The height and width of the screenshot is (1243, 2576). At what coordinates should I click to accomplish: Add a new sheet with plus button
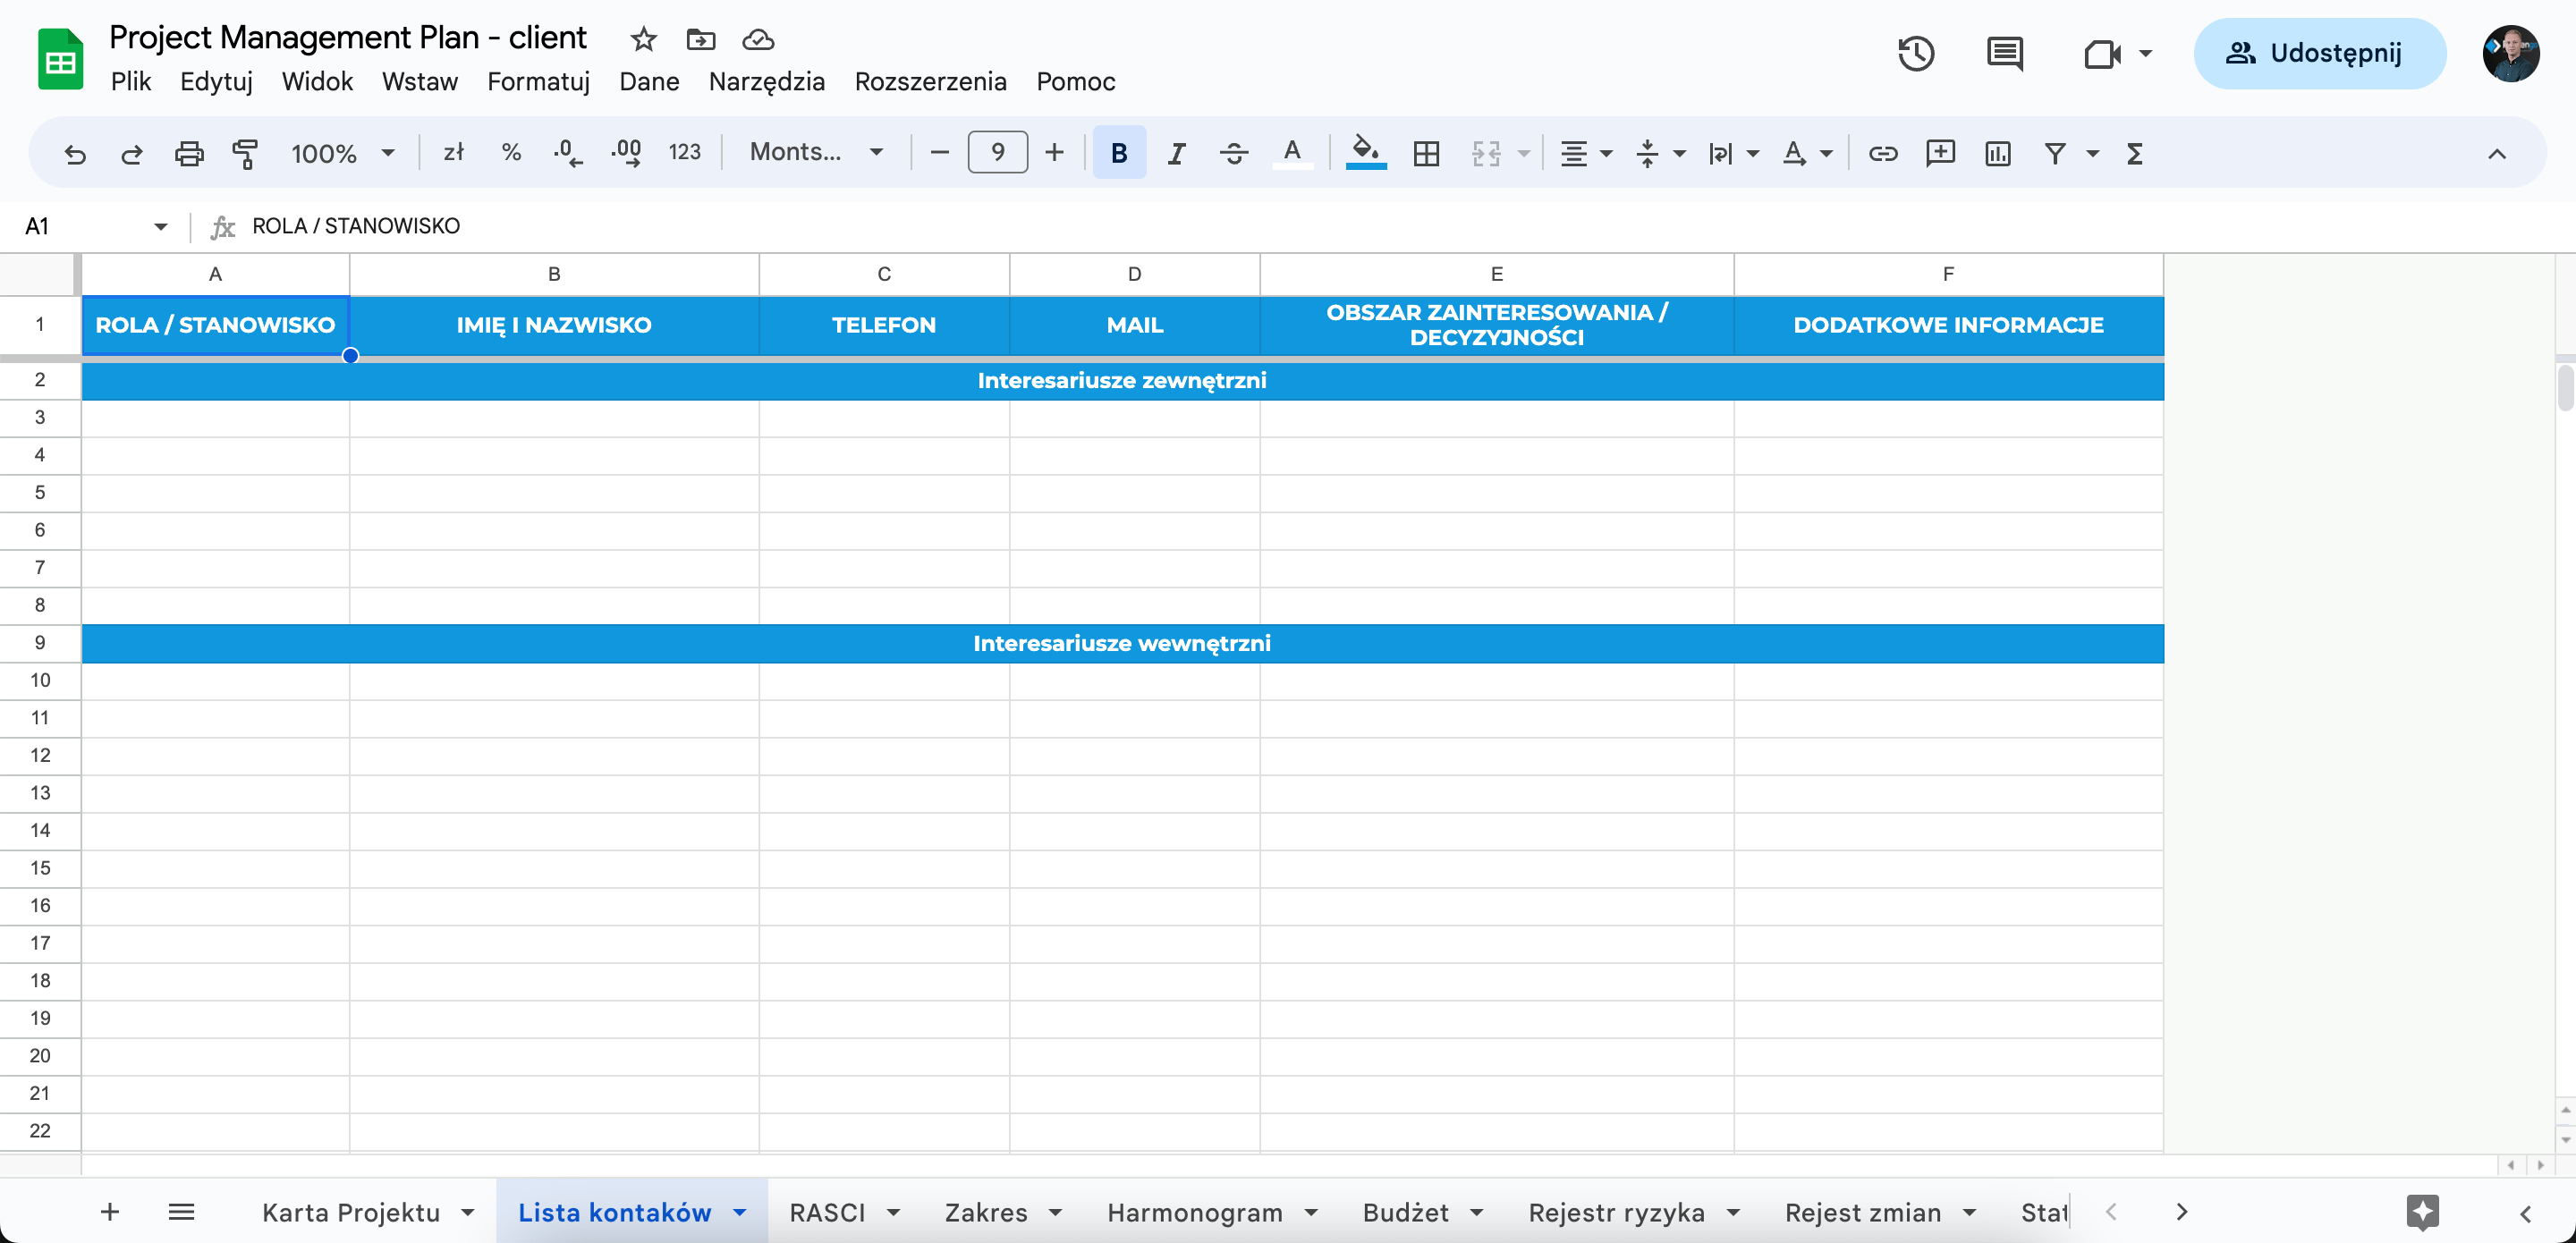(110, 1212)
